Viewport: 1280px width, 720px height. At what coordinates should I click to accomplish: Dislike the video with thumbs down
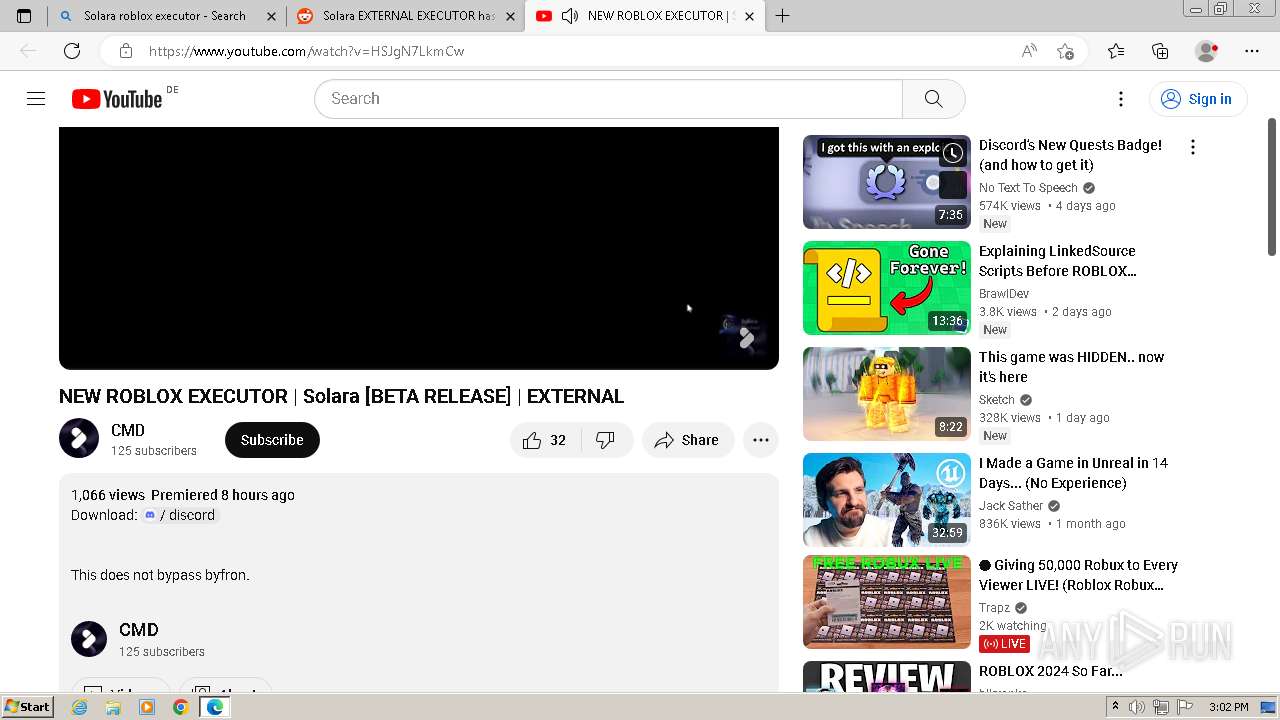tap(606, 440)
